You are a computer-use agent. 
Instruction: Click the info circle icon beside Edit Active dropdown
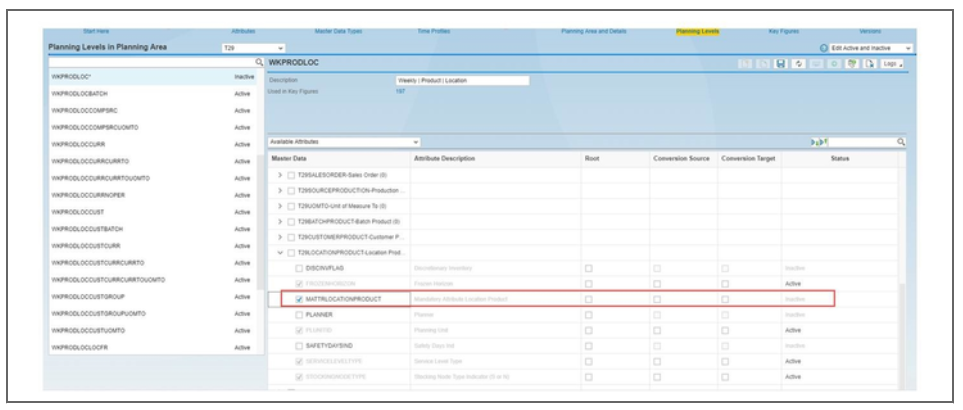tap(824, 48)
